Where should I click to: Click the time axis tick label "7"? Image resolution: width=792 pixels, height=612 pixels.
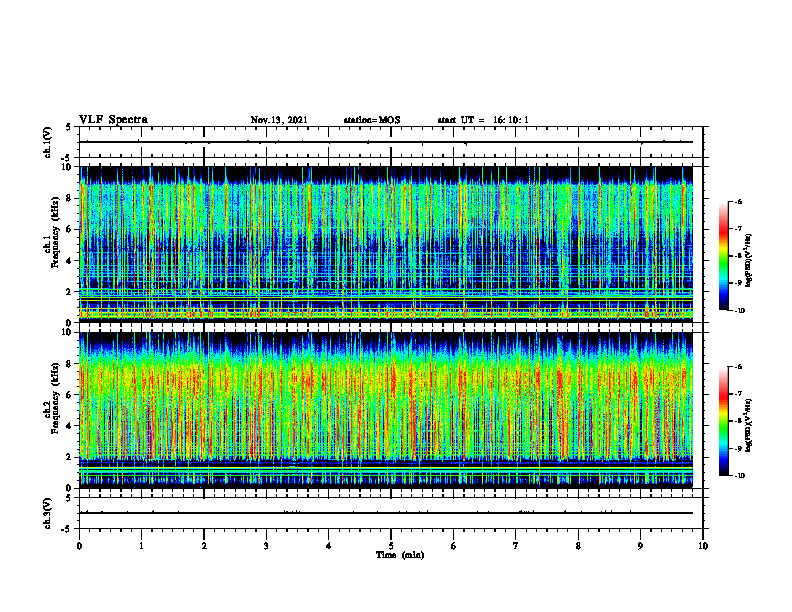516,546
